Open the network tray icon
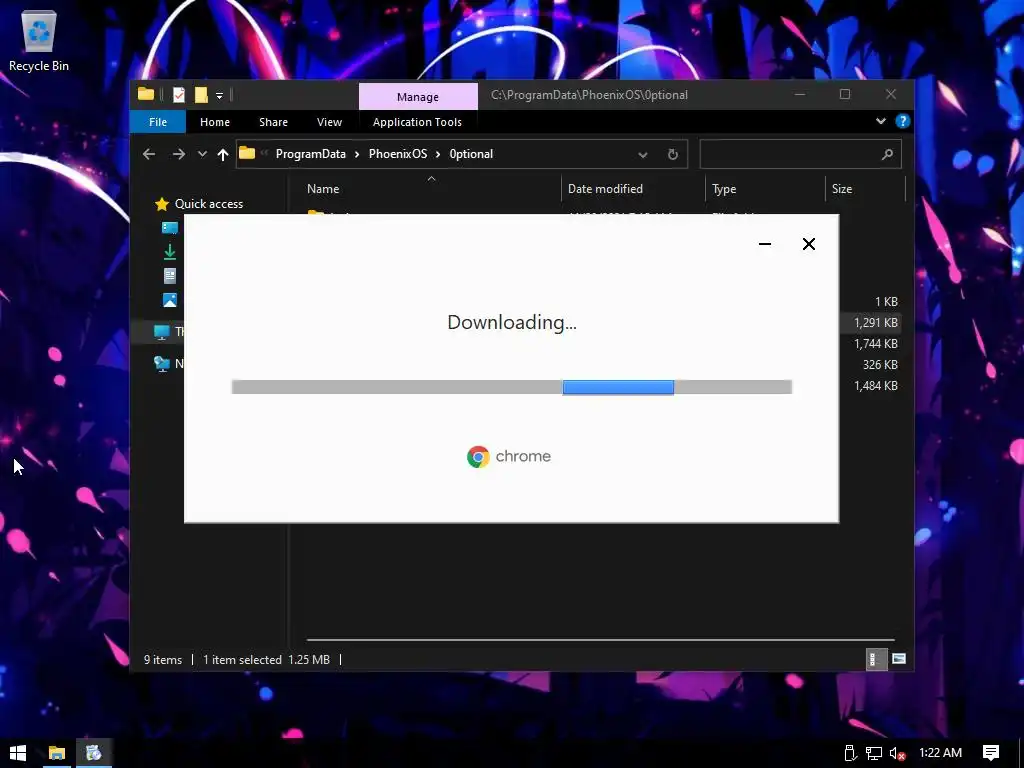The width and height of the screenshot is (1024, 768). pos(874,753)
